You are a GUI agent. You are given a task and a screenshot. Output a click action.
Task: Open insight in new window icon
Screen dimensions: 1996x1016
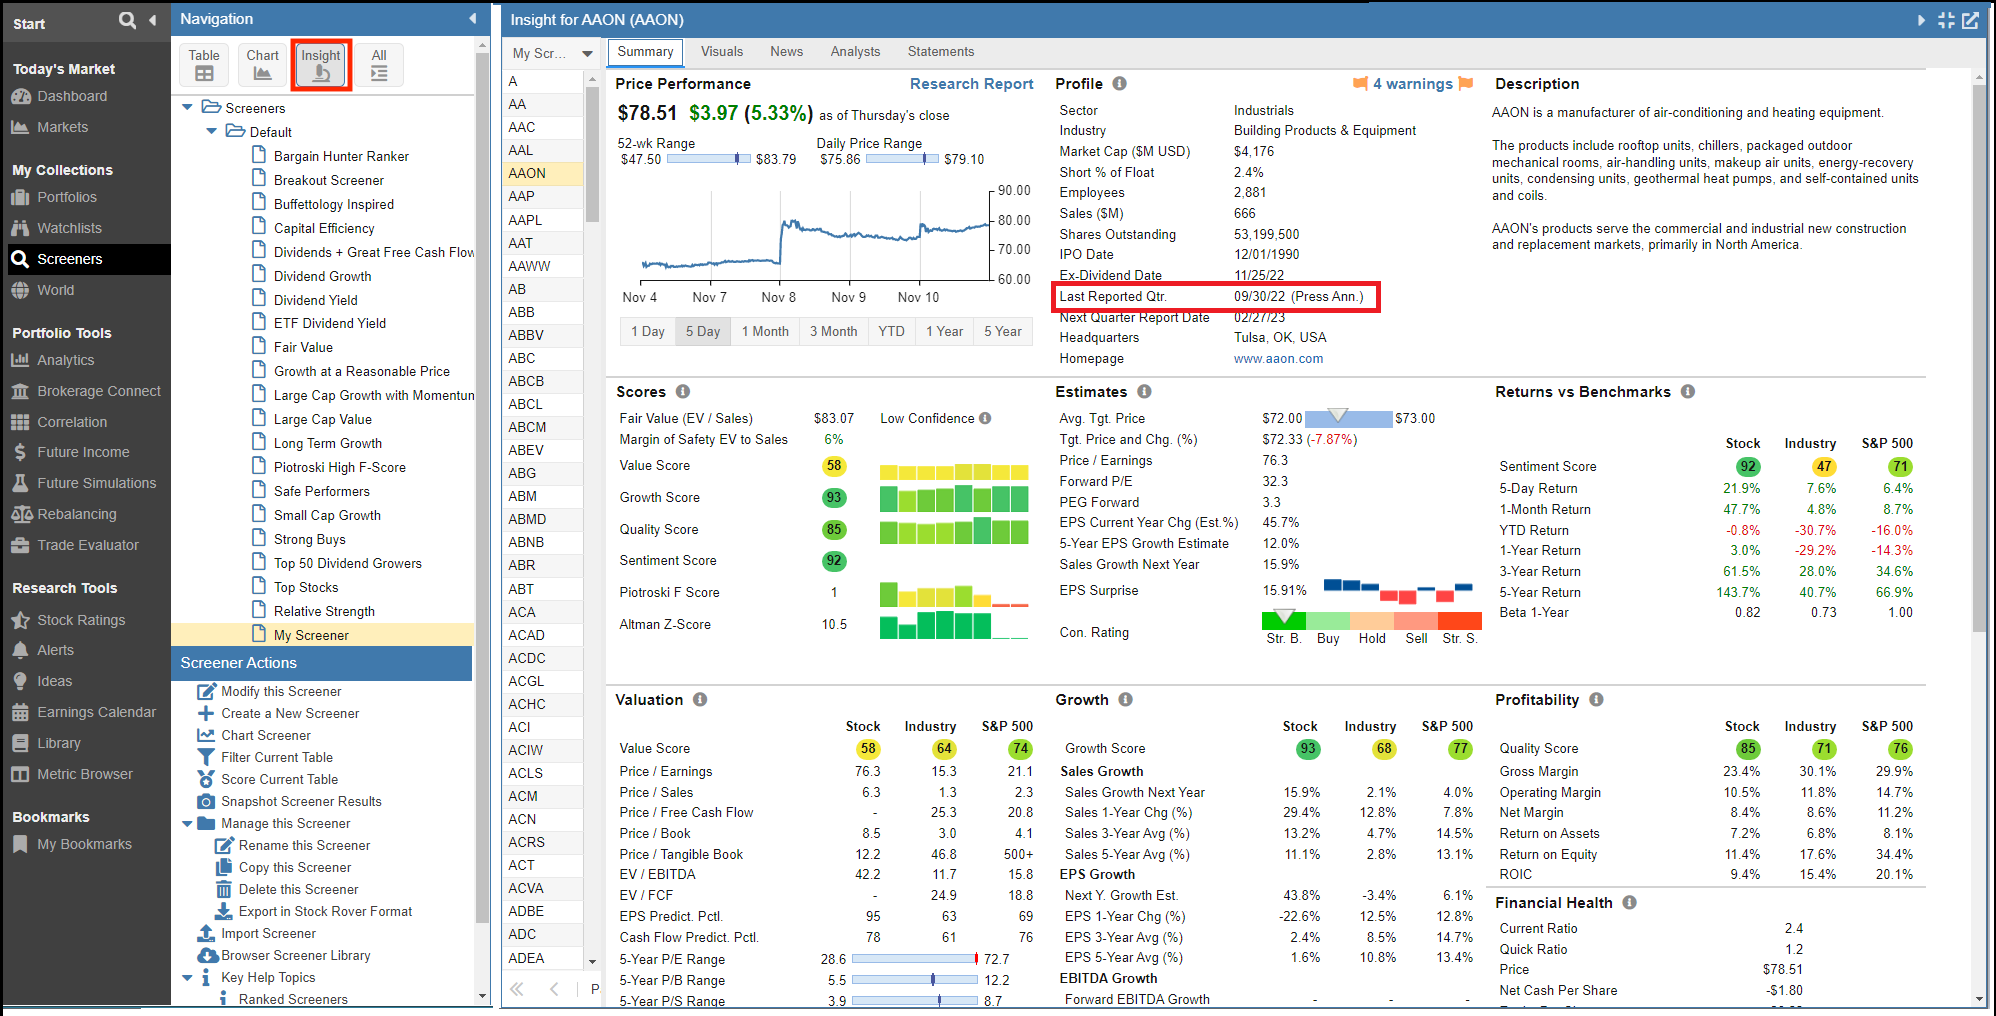pyautogui.click(x=1970, y=20)
